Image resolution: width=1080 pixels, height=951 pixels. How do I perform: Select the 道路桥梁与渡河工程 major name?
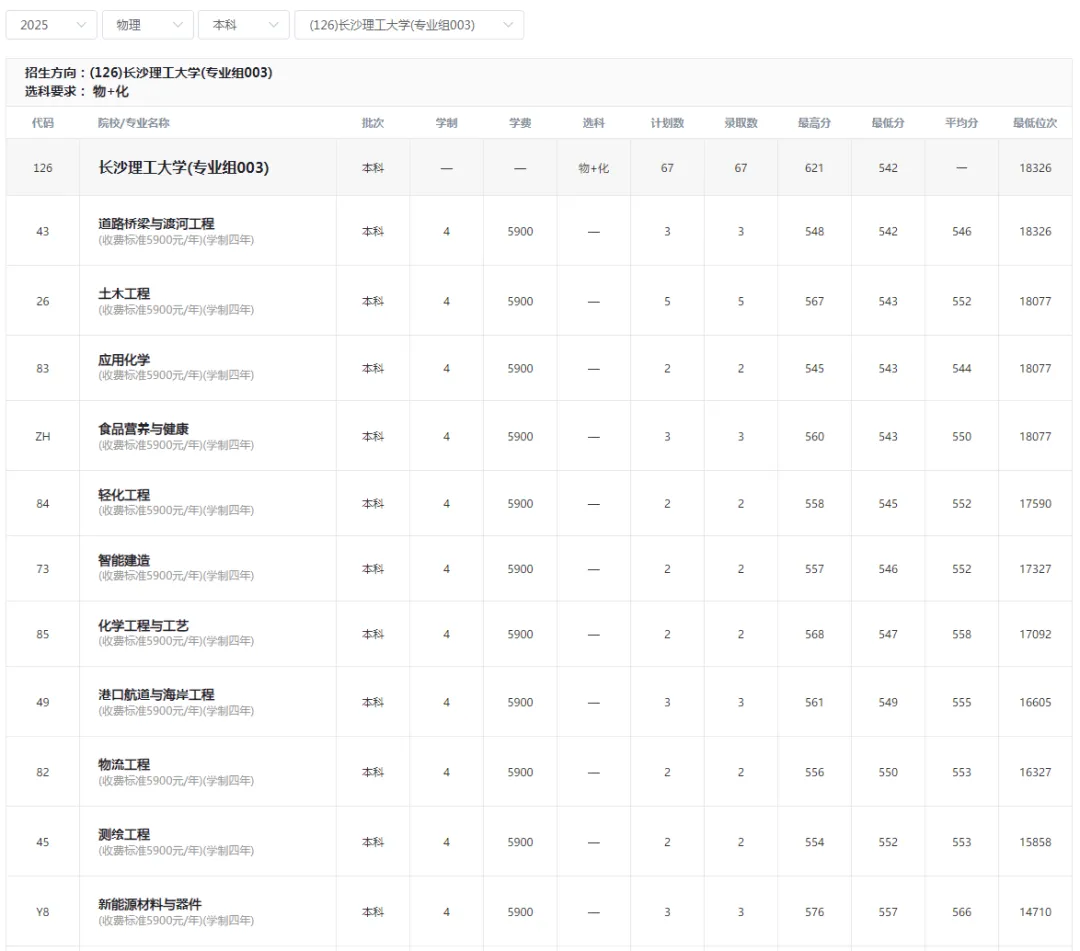(x=156, y=224)
